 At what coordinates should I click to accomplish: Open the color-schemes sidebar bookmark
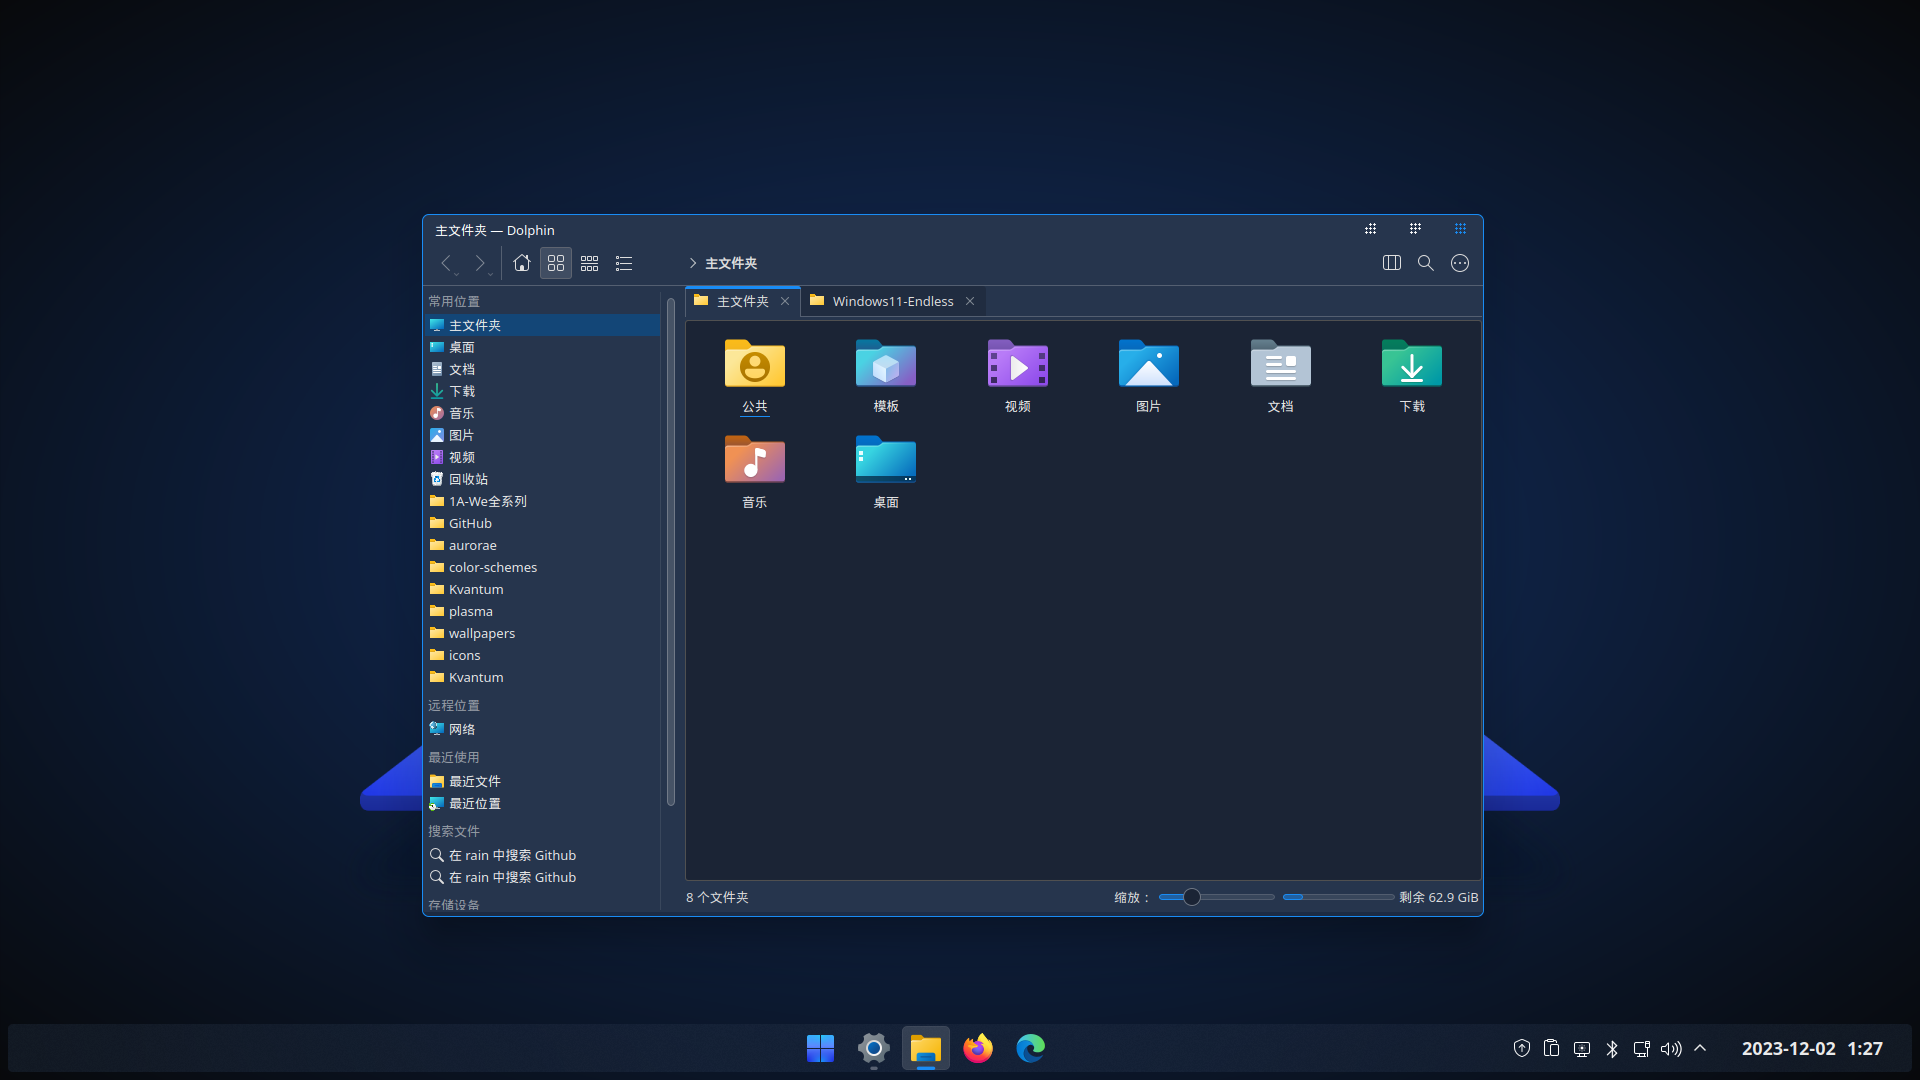point(543,567)
